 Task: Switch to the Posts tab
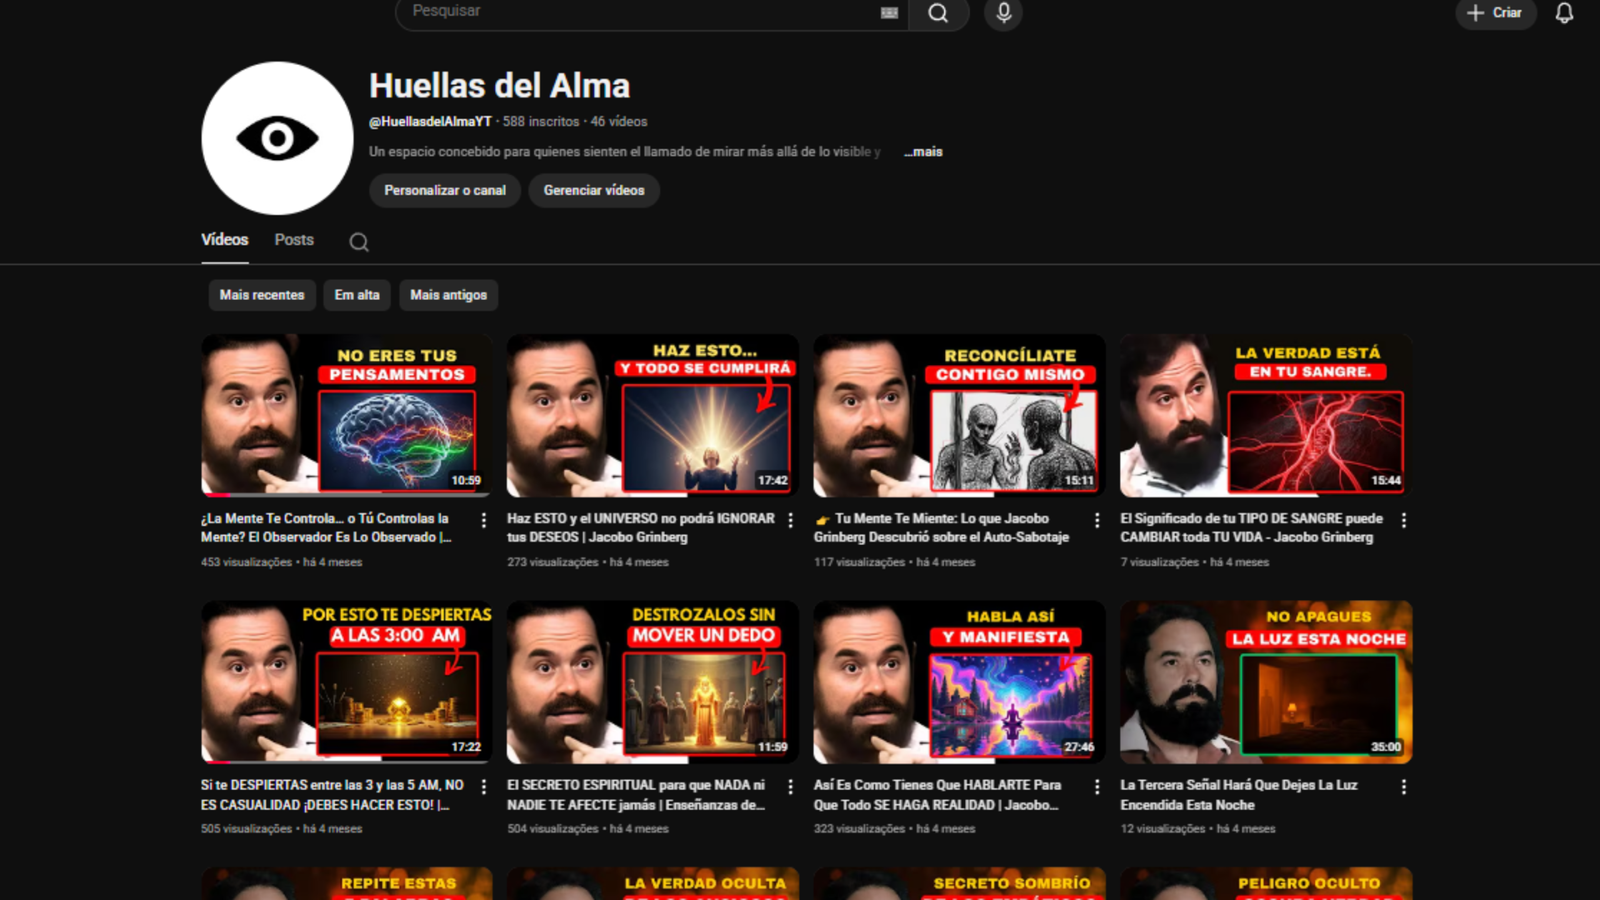point(294,240)
